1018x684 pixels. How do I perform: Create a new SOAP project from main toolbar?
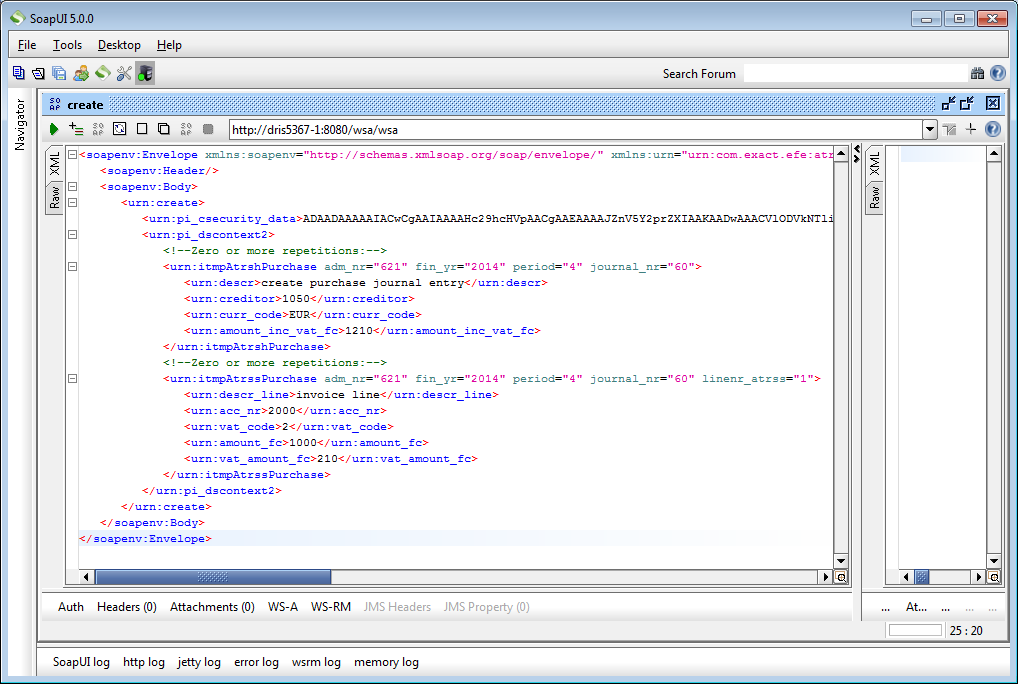pos(18,73)
